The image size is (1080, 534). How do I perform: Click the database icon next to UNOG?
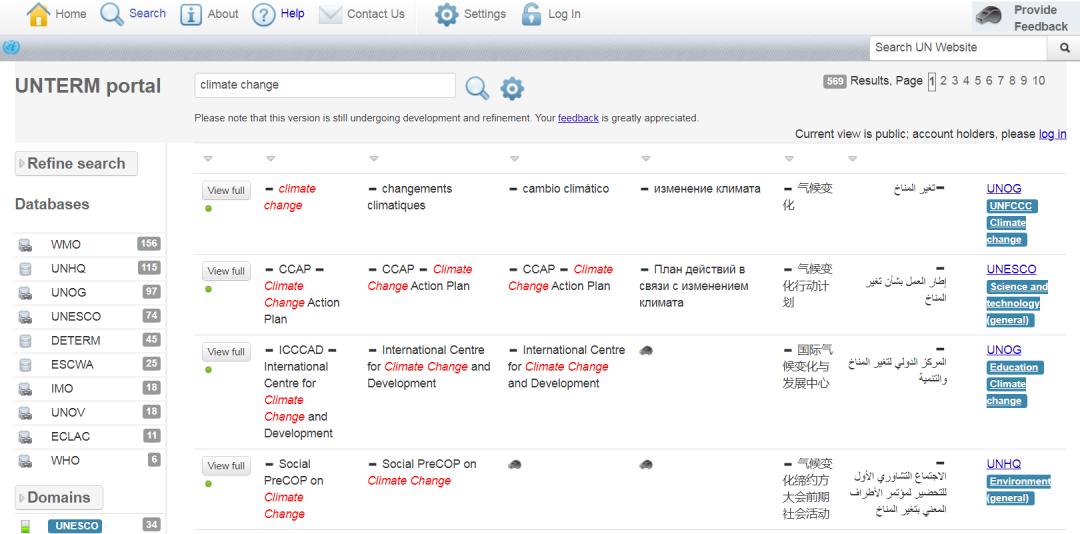25,293
